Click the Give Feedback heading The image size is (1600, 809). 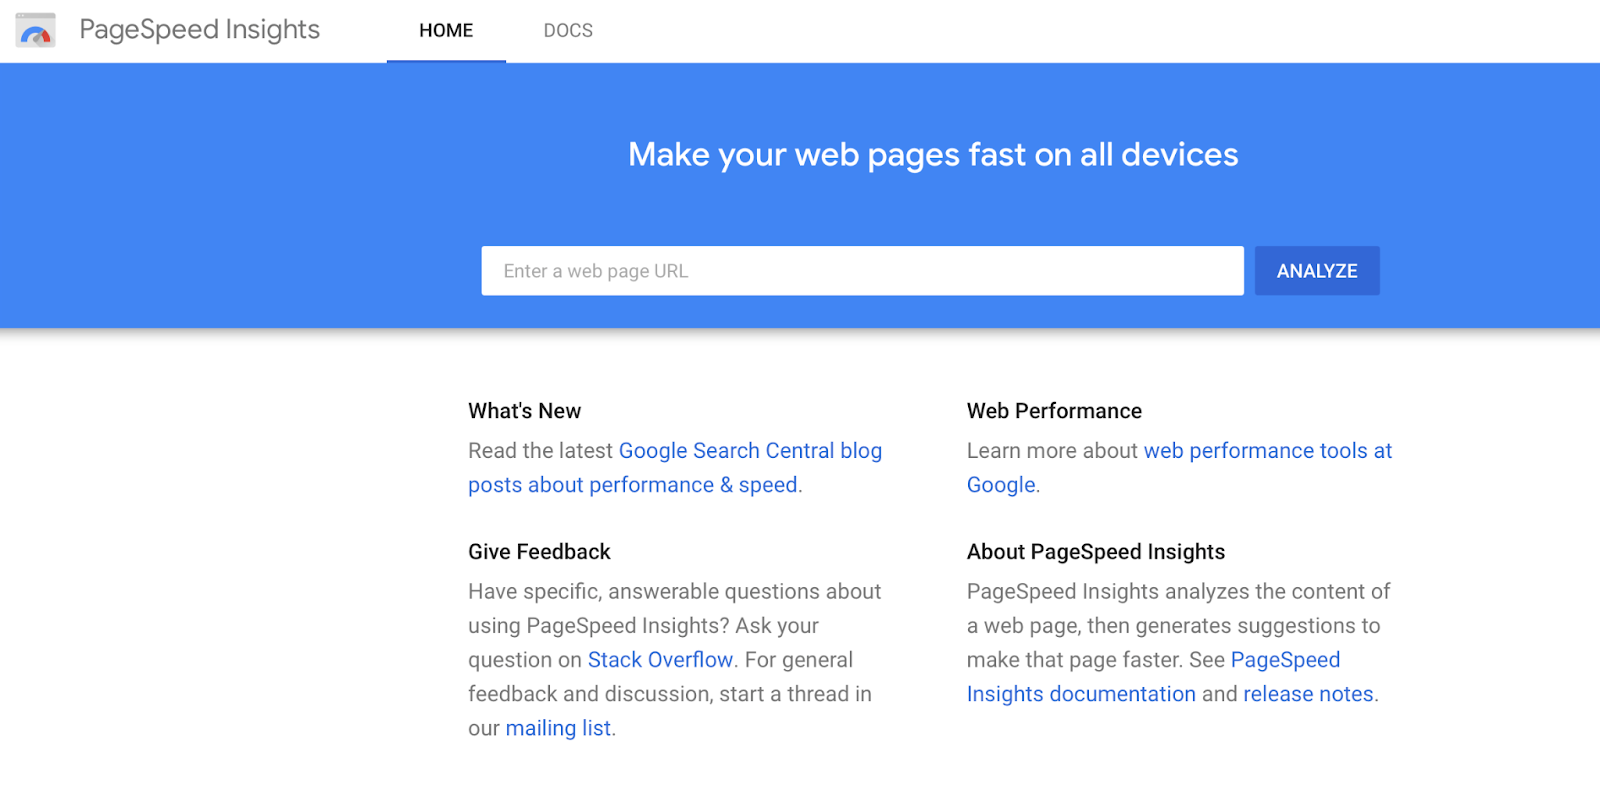click(539, 552)
